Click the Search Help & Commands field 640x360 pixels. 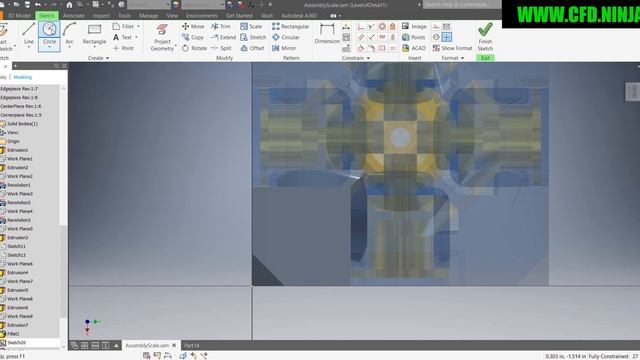[461, 4]
